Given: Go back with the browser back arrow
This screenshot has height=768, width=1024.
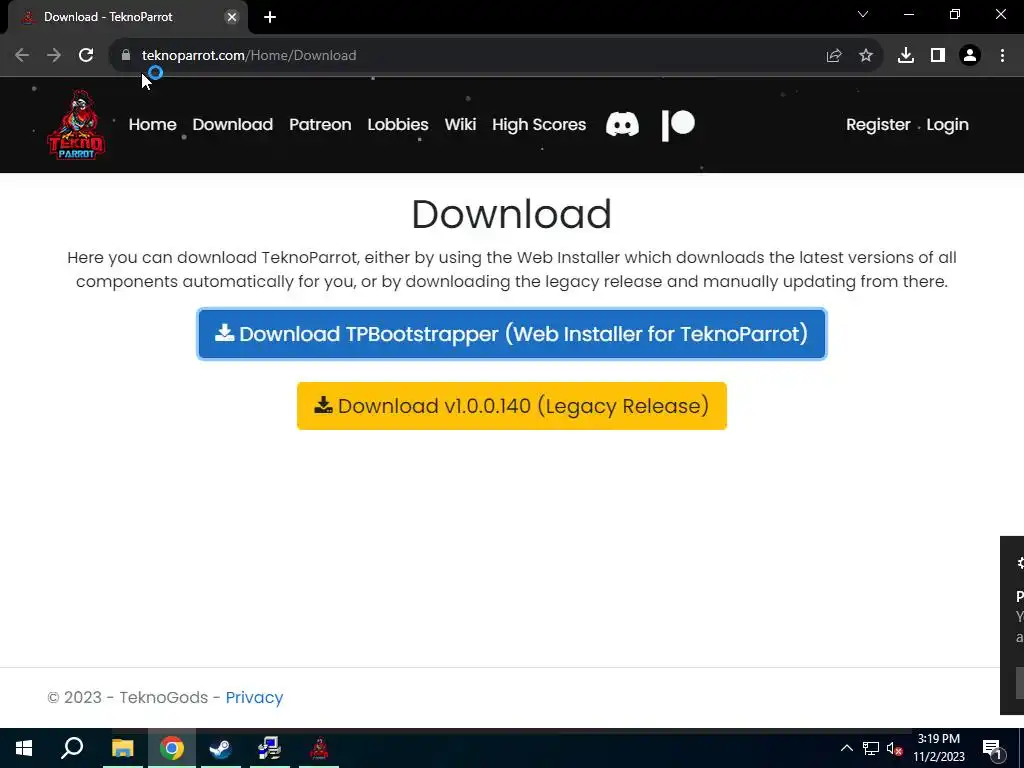Looking at the screenshot, I should [x=22, y=56].
